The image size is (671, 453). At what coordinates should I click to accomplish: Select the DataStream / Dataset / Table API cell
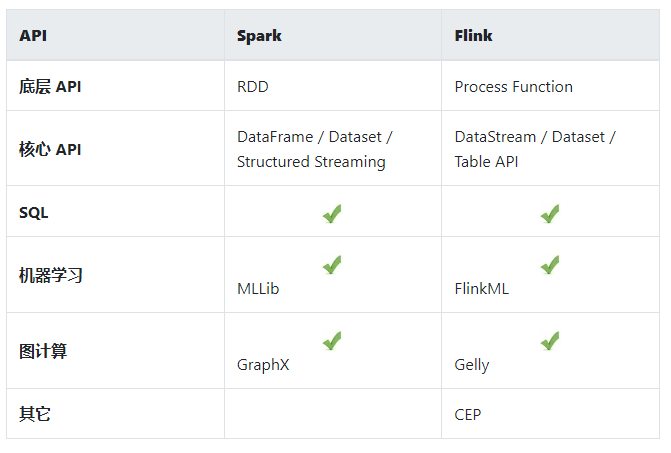tap(534, 149)
